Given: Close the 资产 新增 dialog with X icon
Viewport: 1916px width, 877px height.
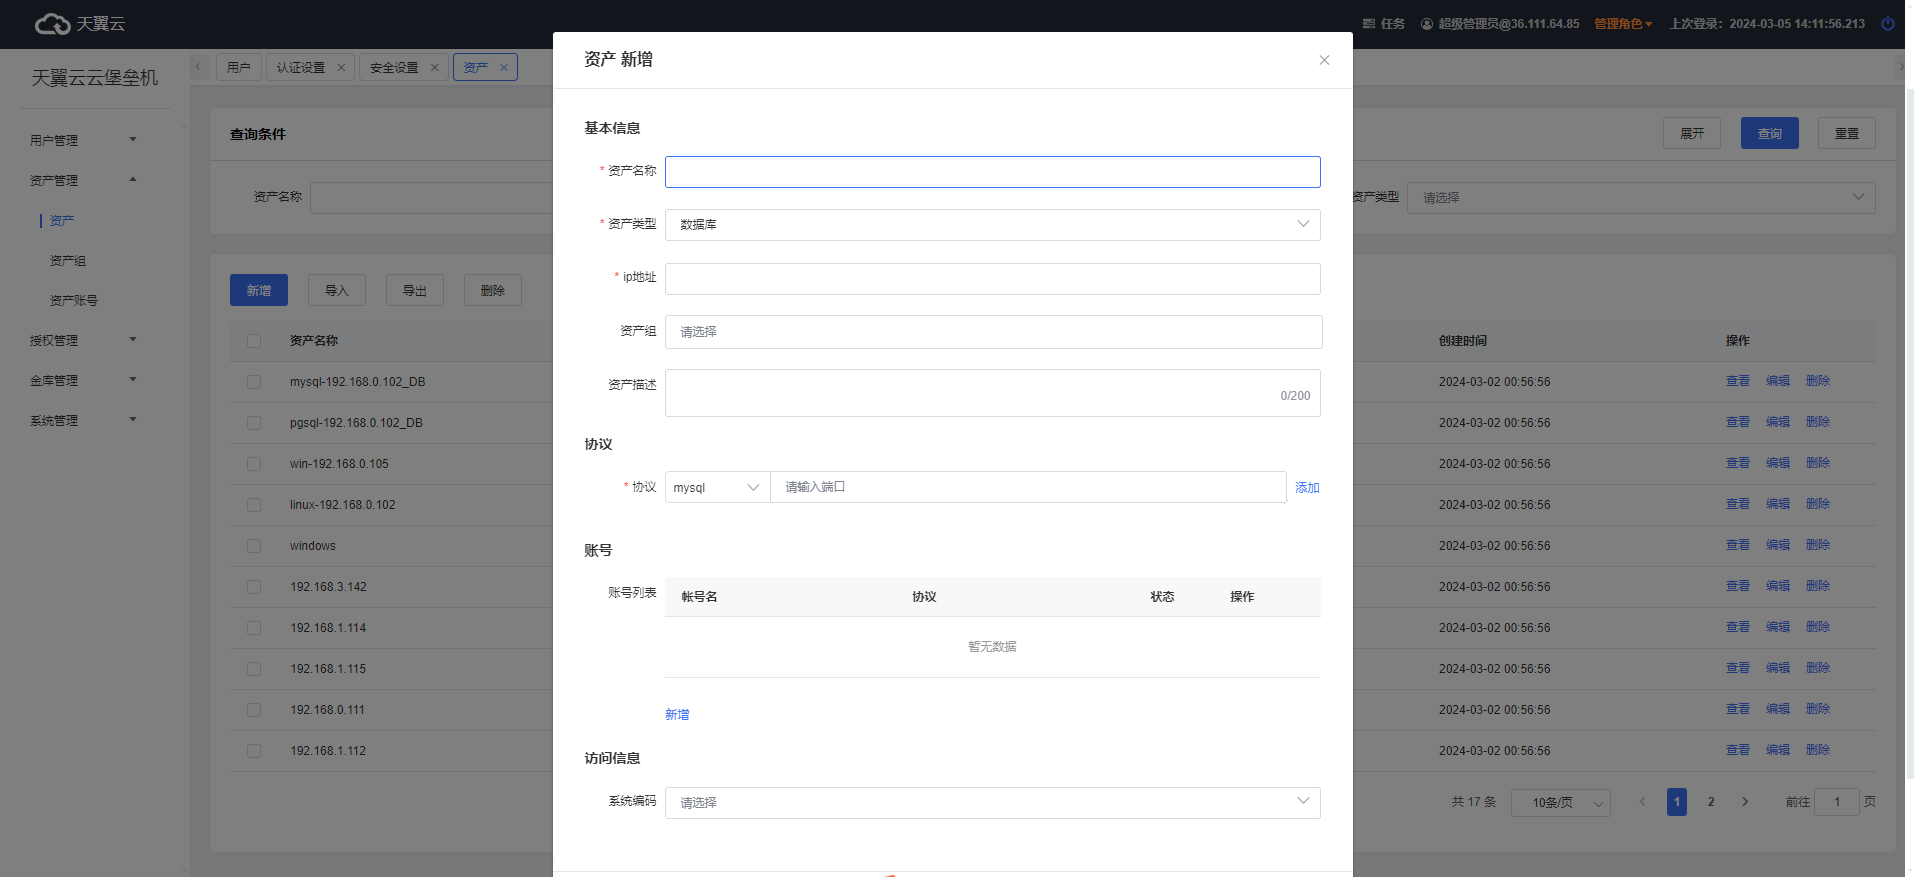Looking at the screenshot, I should [x=1324, y=60].
